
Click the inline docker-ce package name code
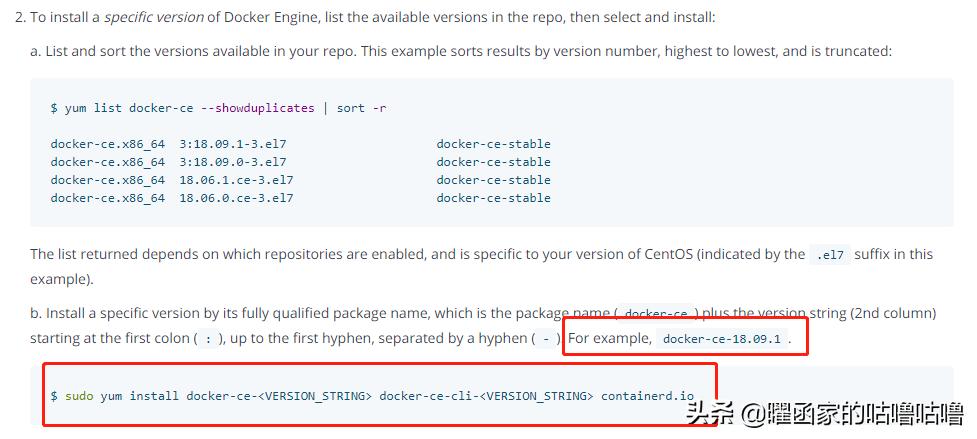tap(655, 314)
